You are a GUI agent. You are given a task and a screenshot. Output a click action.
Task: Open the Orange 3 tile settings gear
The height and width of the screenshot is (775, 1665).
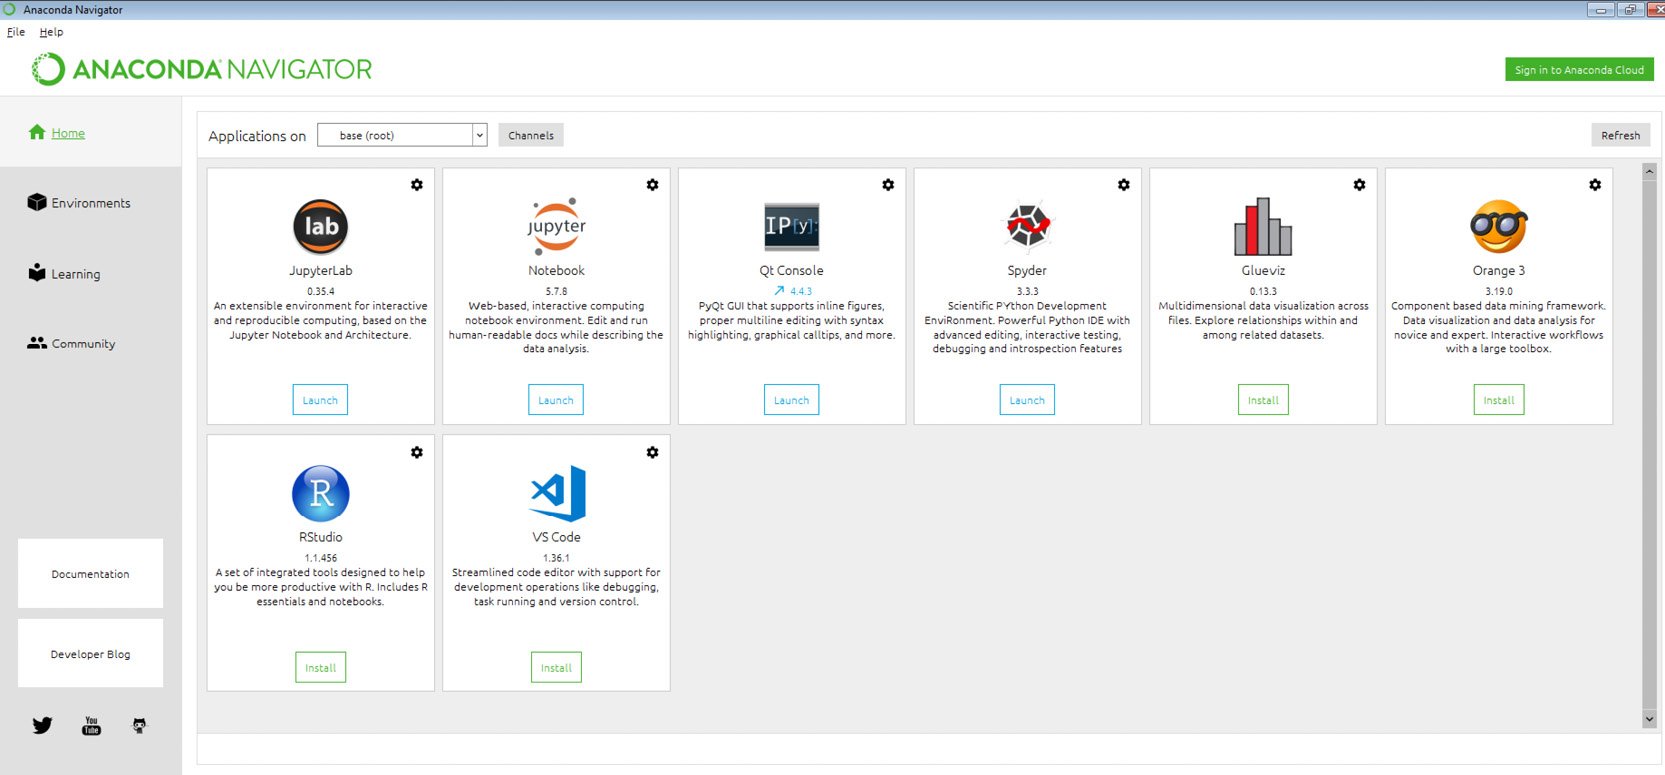coord(1595,185)
